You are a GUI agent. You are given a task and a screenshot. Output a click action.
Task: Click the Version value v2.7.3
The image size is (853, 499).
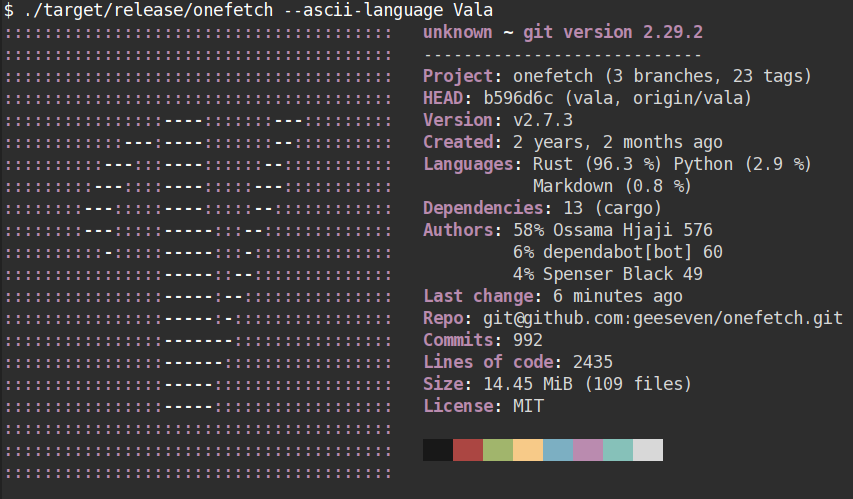(x=543, y=120)
